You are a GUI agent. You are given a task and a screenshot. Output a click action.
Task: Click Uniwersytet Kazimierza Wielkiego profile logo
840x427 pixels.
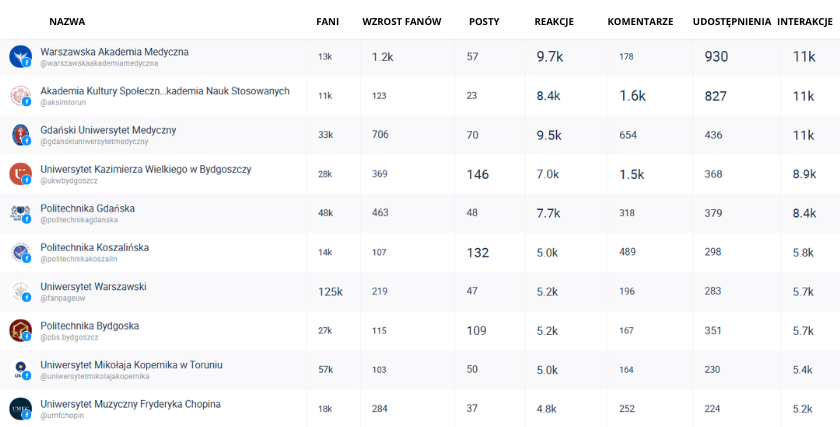(x=20, y=174)
